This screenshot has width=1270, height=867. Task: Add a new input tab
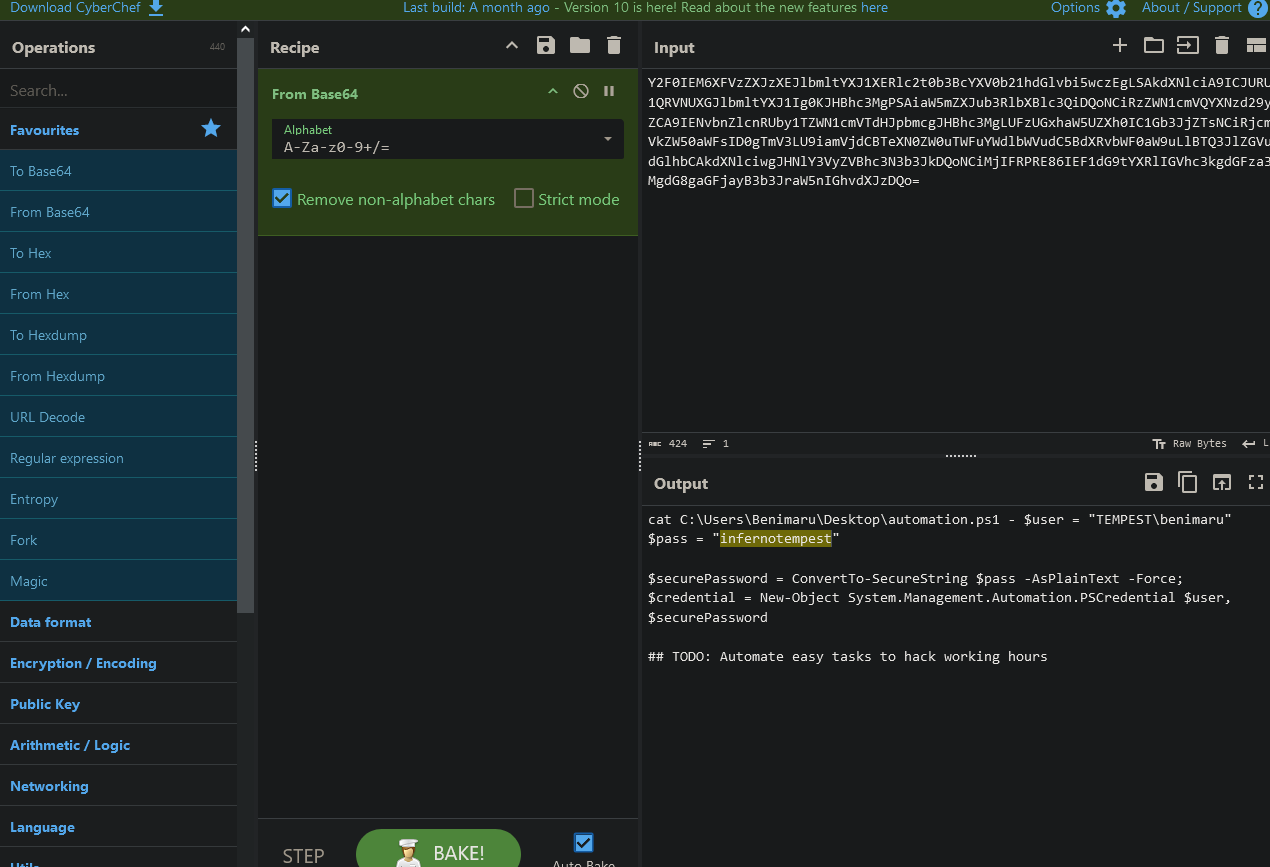point(1120,46)
